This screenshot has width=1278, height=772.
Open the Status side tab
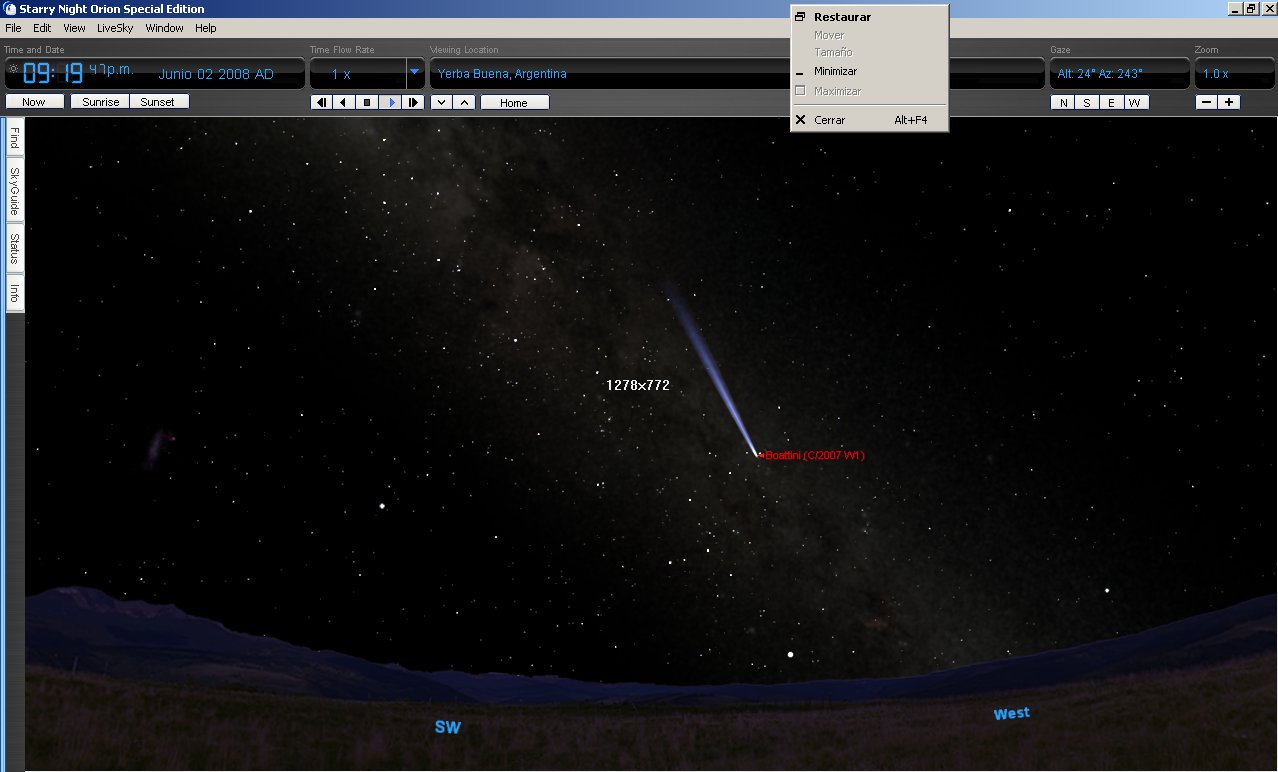(x=15, y=249)
